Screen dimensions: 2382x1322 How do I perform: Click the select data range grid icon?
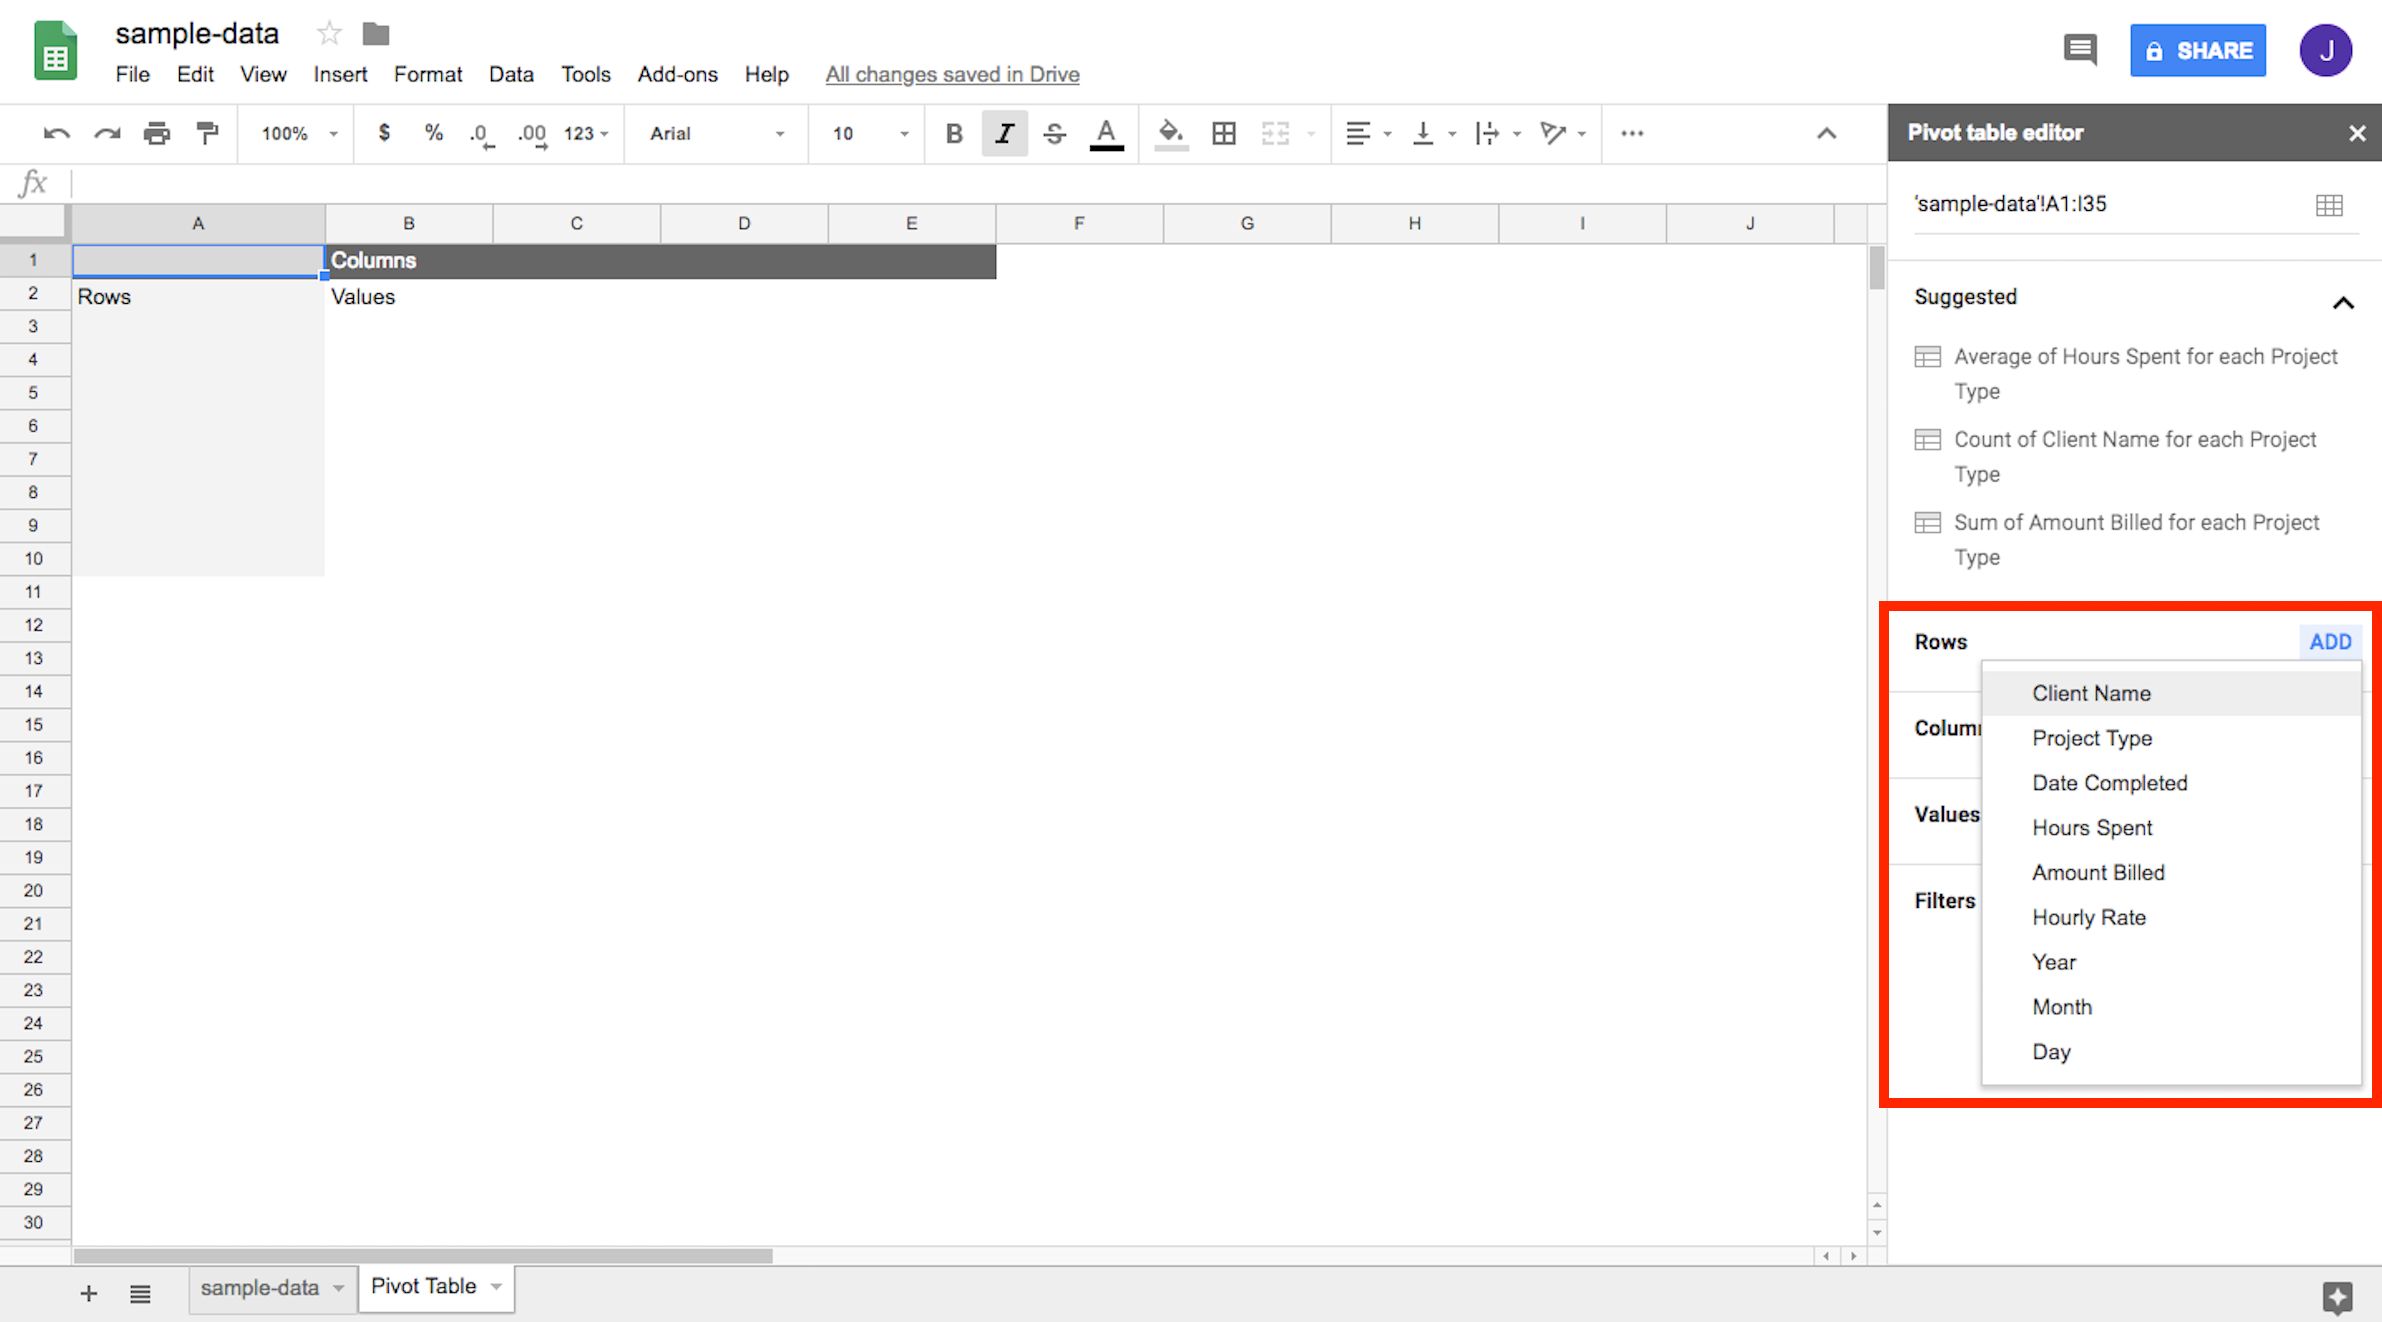pyautogui.click(x=2329, y=205)
